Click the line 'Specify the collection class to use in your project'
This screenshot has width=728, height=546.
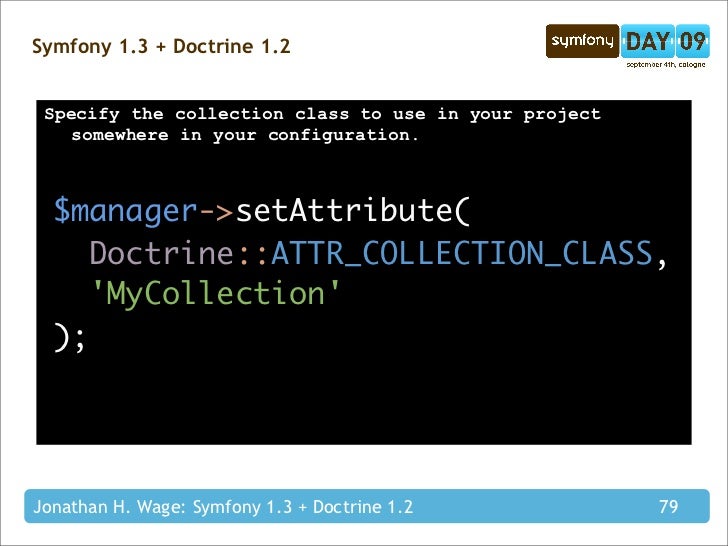coord(323,114)
